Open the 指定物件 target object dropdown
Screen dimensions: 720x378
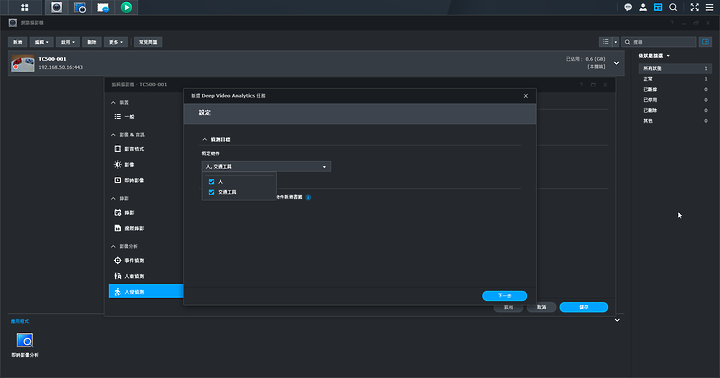coord(266,167)
